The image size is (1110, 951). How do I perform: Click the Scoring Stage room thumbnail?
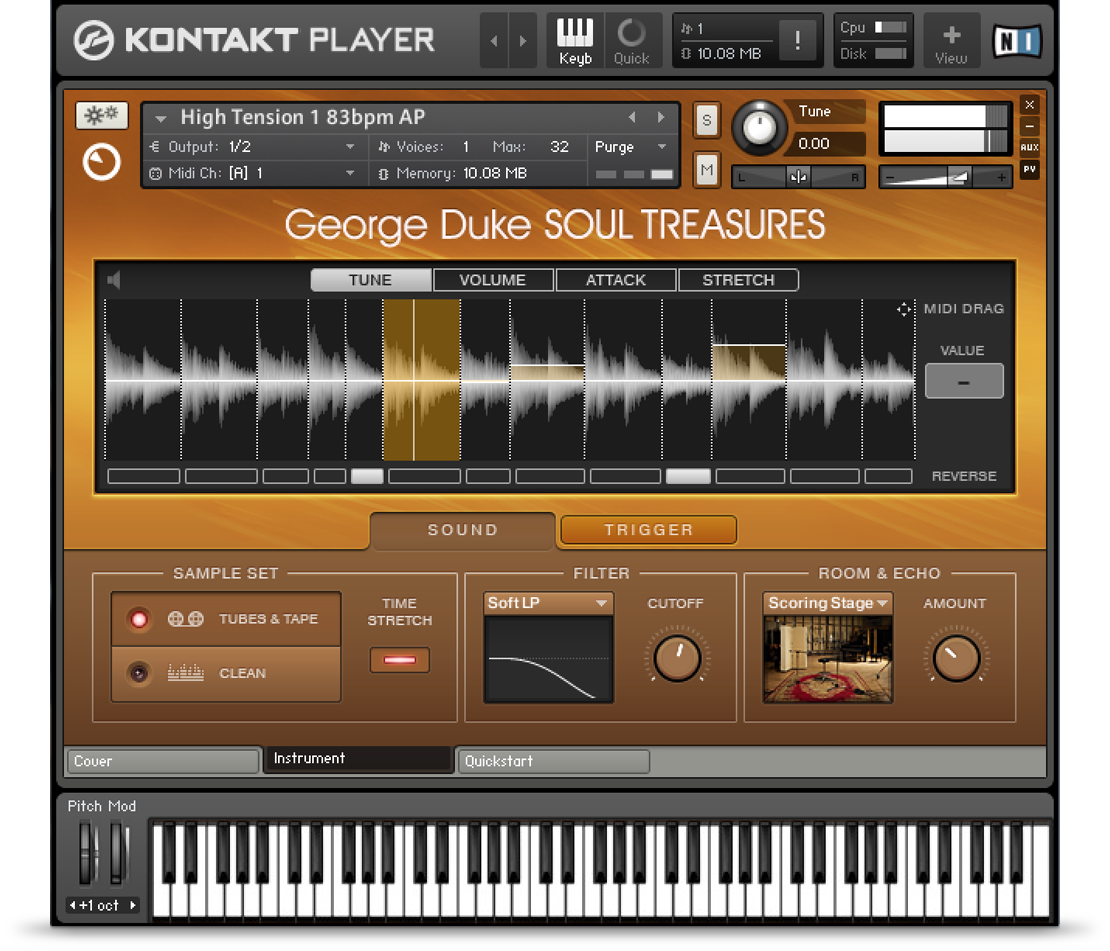[x=827, y=659]
